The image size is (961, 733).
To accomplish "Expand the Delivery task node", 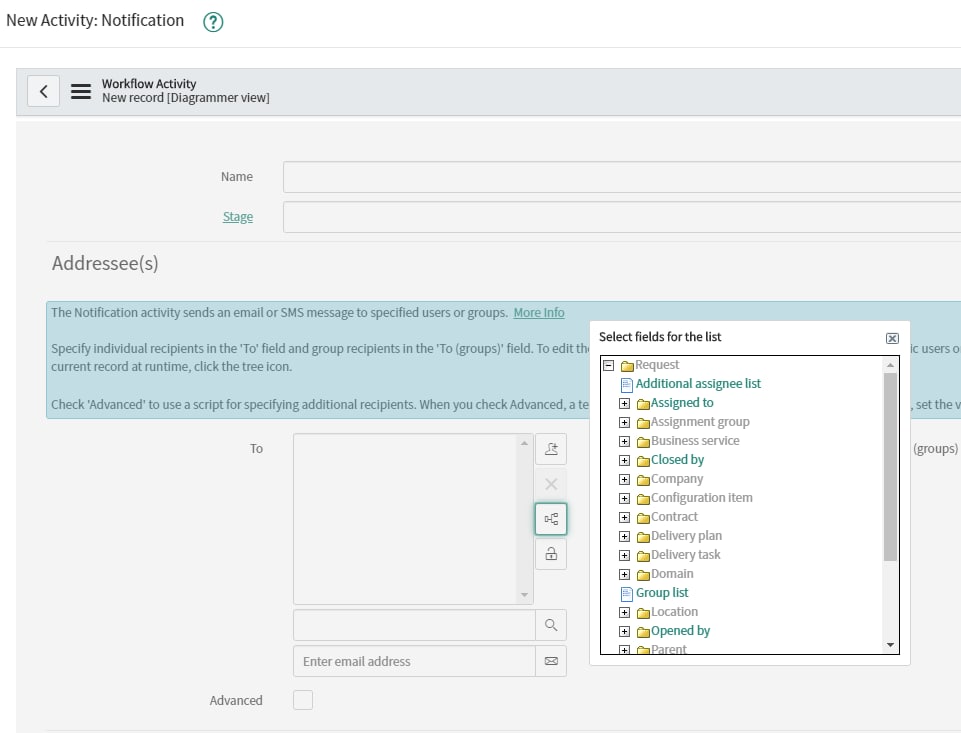I will pos(625,555).
